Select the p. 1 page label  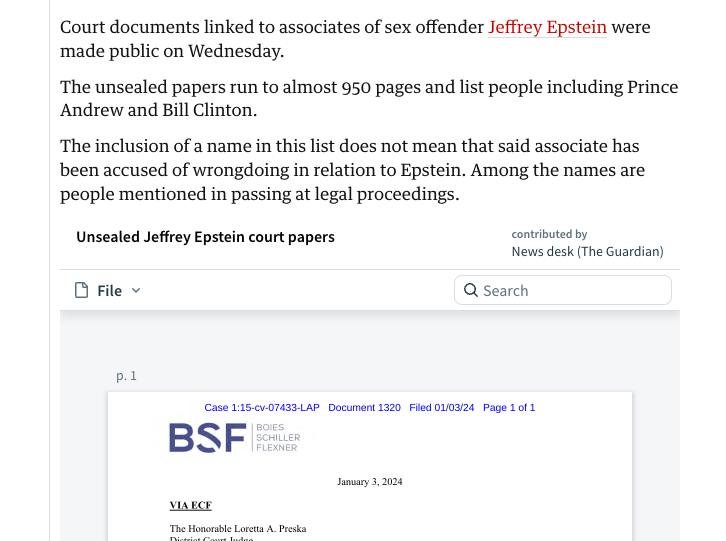coord(126,376)
